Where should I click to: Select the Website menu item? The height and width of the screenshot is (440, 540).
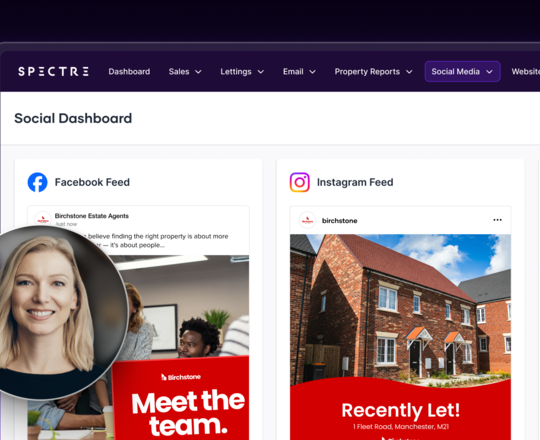coord(526,72)
